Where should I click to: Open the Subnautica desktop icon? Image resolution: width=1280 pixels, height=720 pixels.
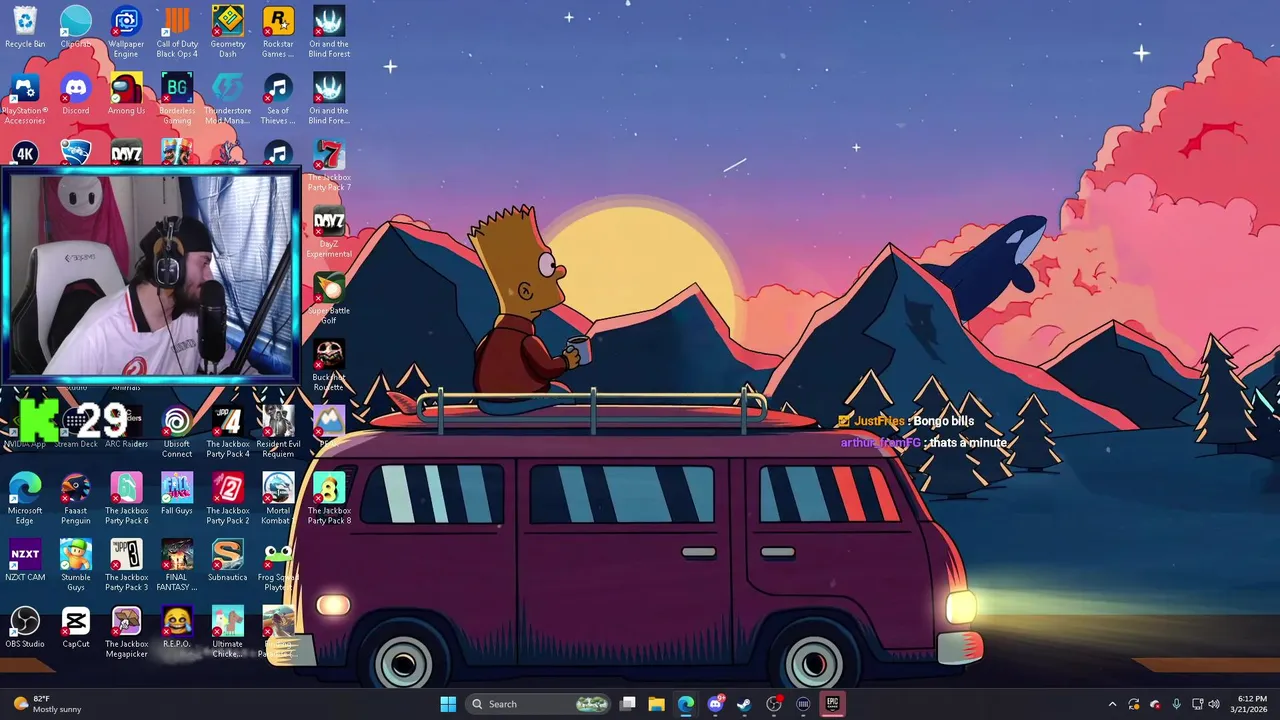[228, 562]
